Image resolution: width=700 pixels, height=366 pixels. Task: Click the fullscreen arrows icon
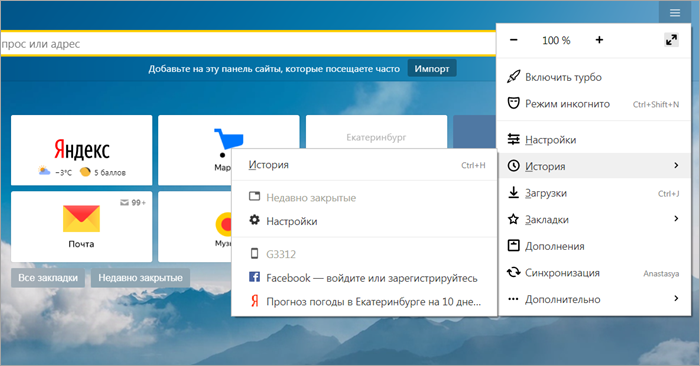tap(671, 40)
